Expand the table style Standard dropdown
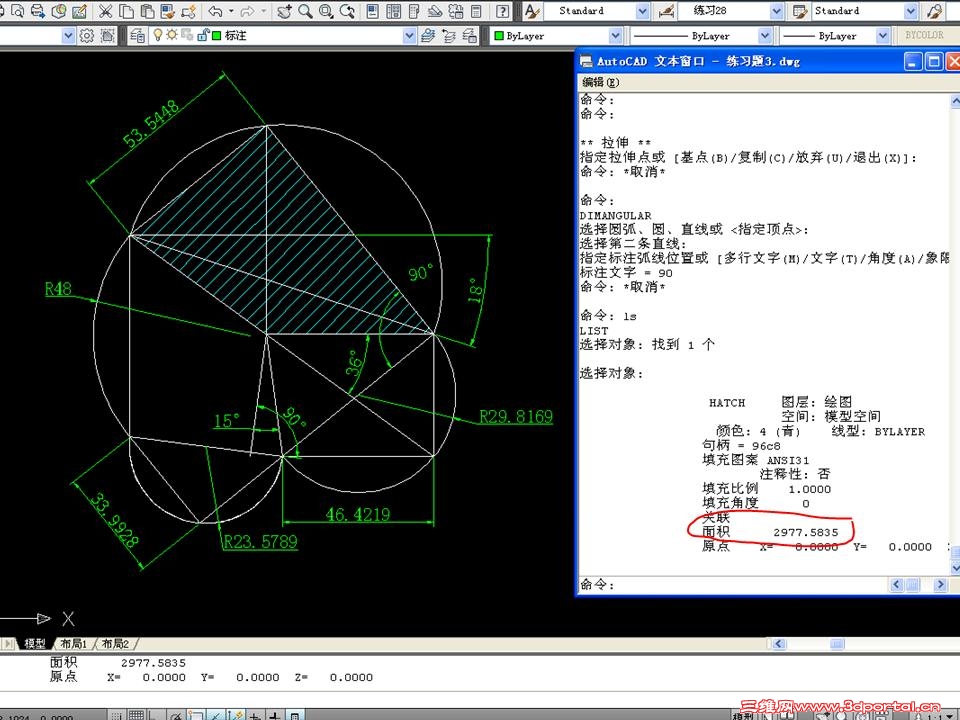Viewport: 960px width, 720px height. 910,11
